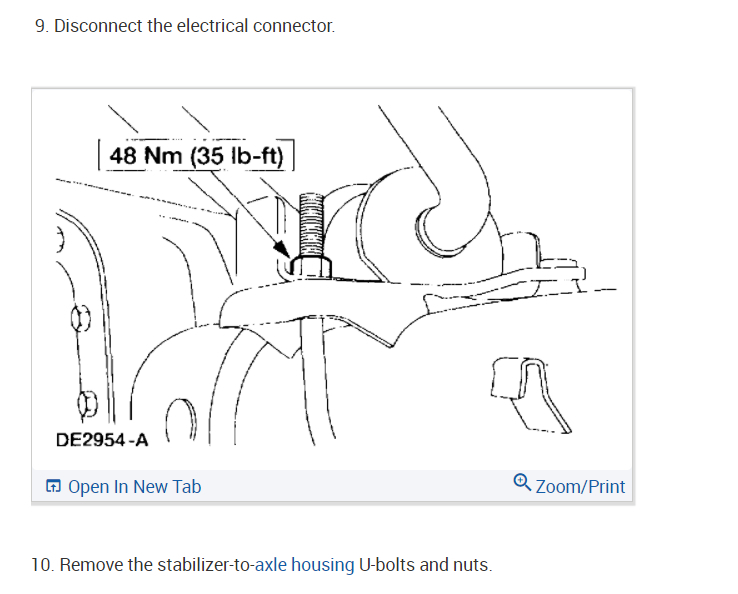Open the diagram via Open In New Tab text
This screenshot has width=738, height=594.
click(134, 487)
